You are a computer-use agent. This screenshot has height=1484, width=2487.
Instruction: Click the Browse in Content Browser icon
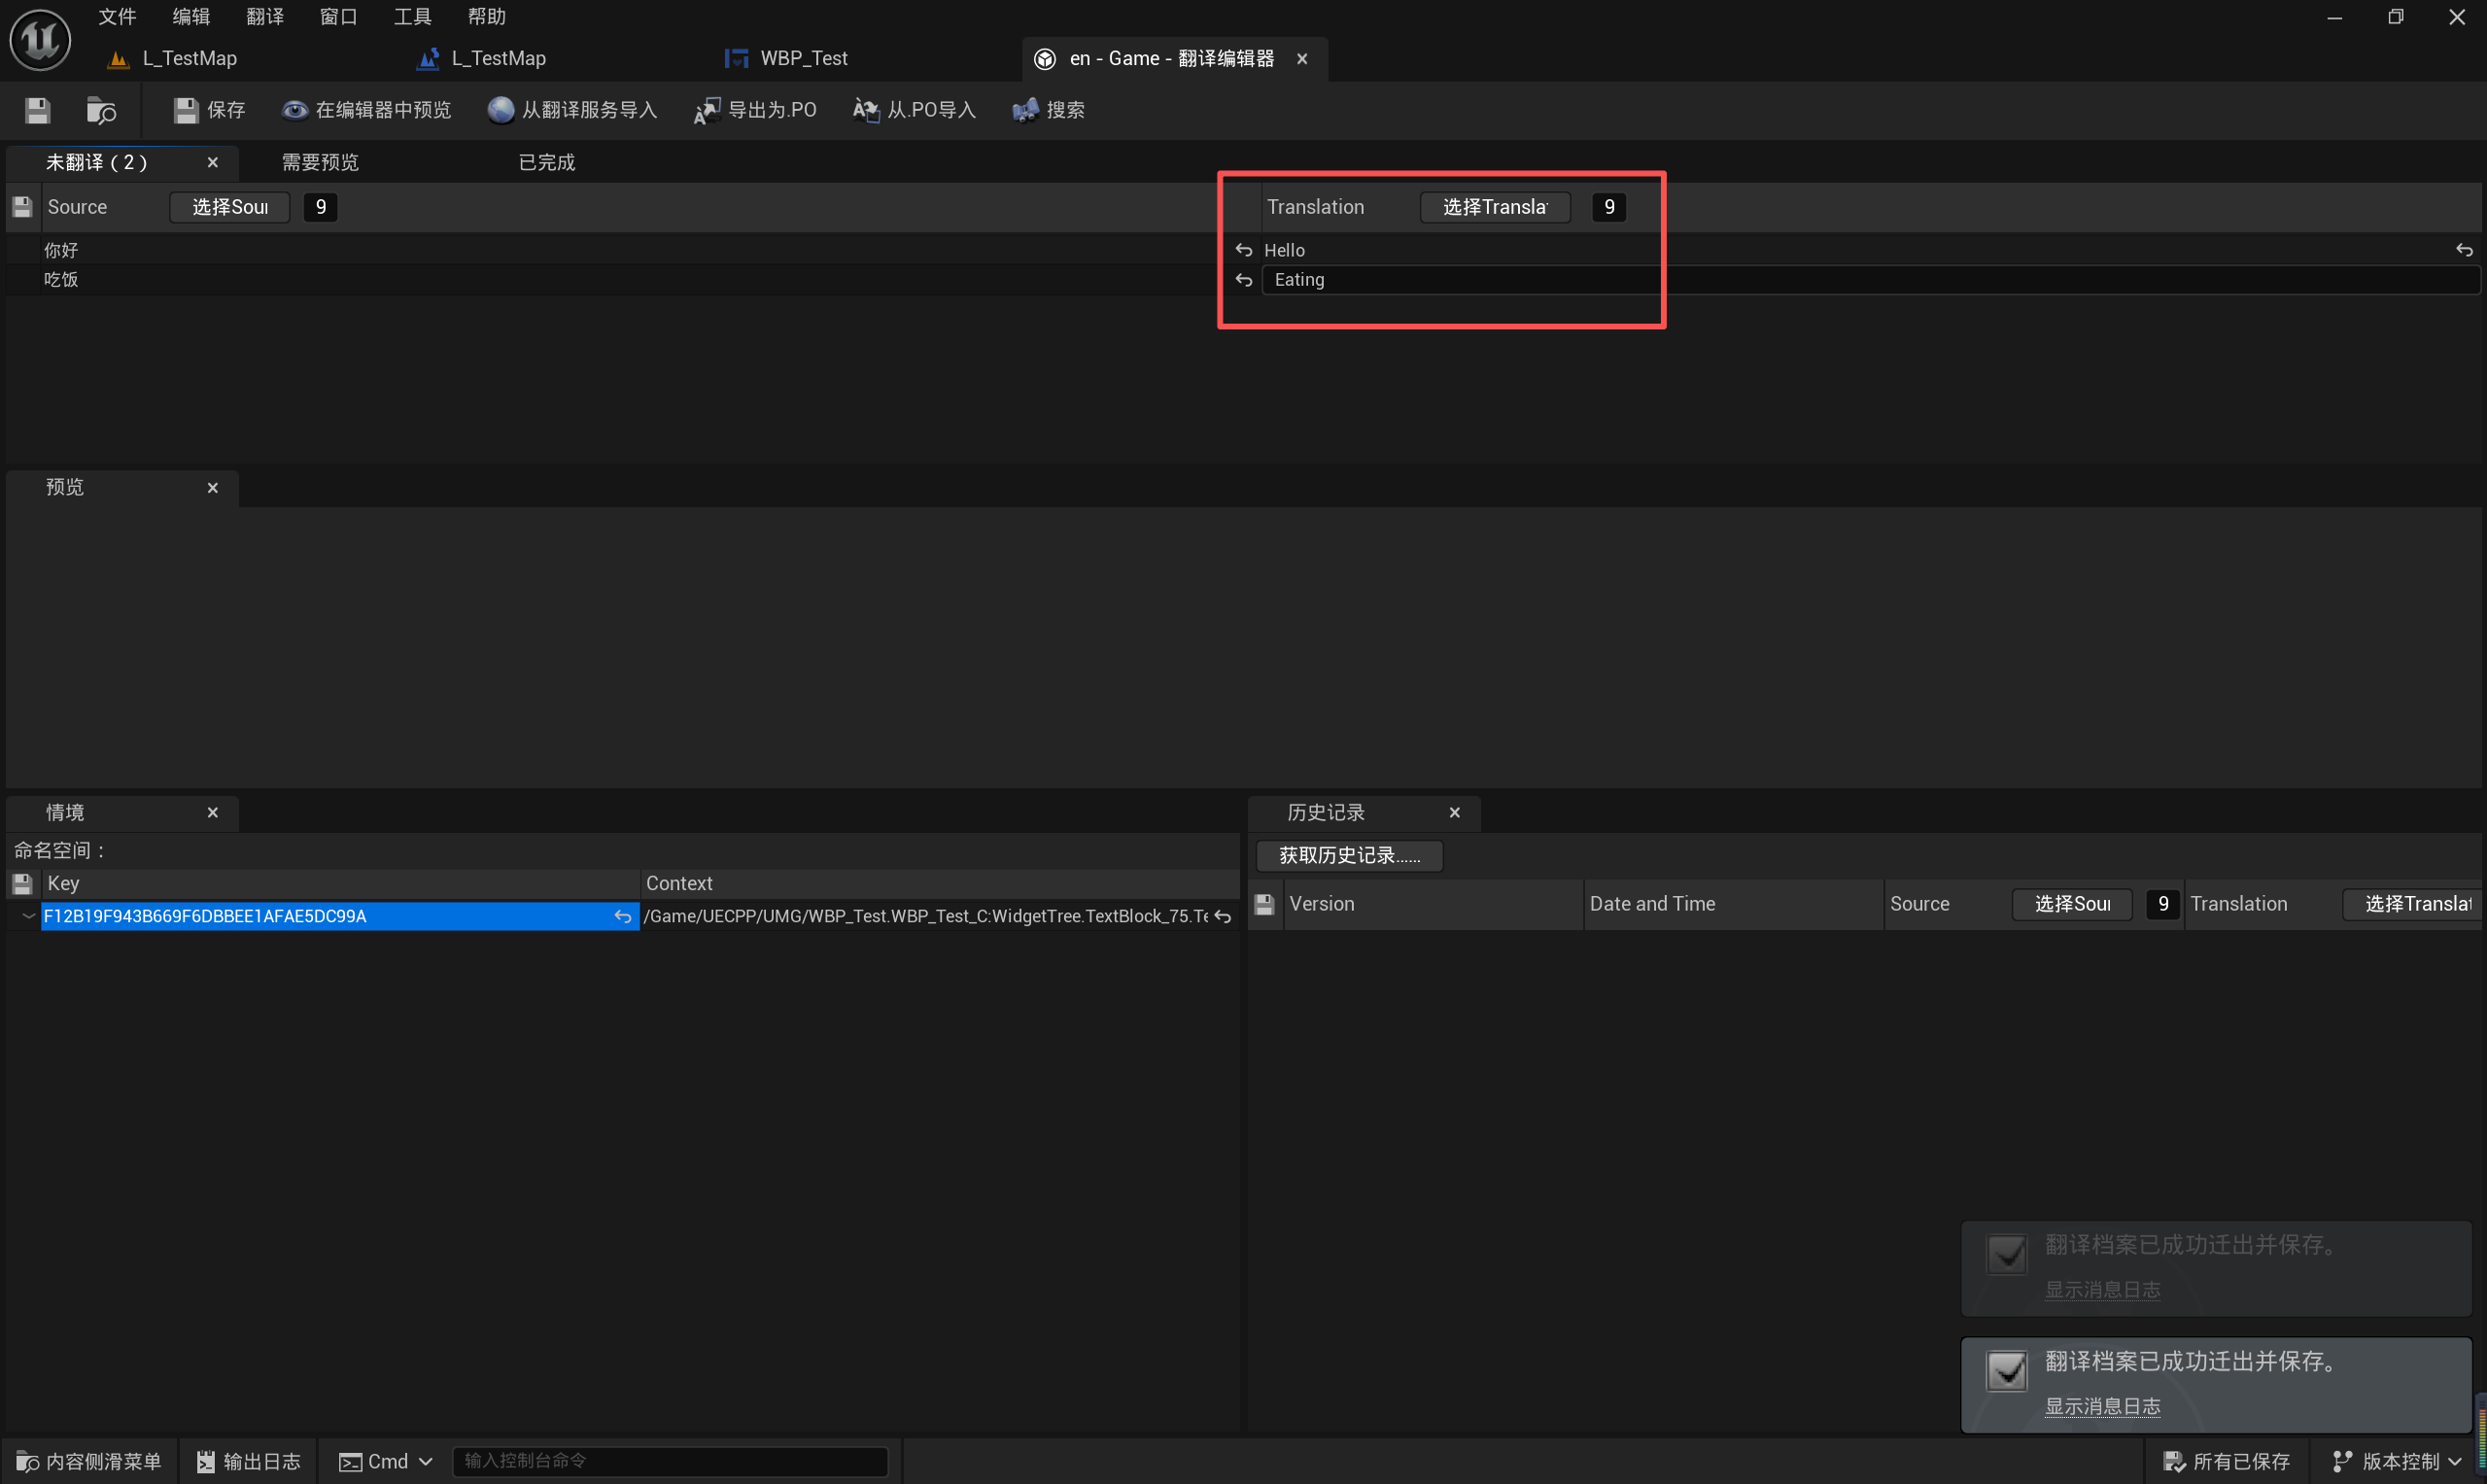point(101,110)
